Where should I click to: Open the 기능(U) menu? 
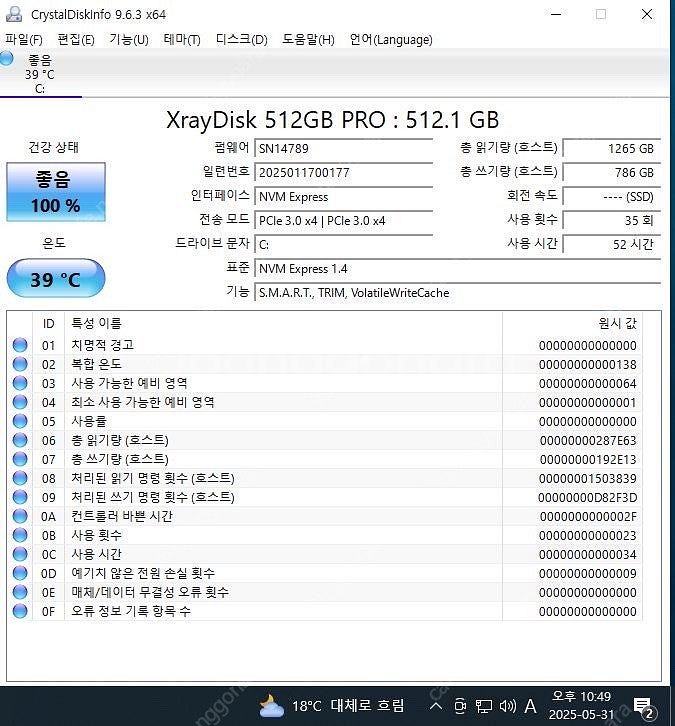click(x=129, y=40)
